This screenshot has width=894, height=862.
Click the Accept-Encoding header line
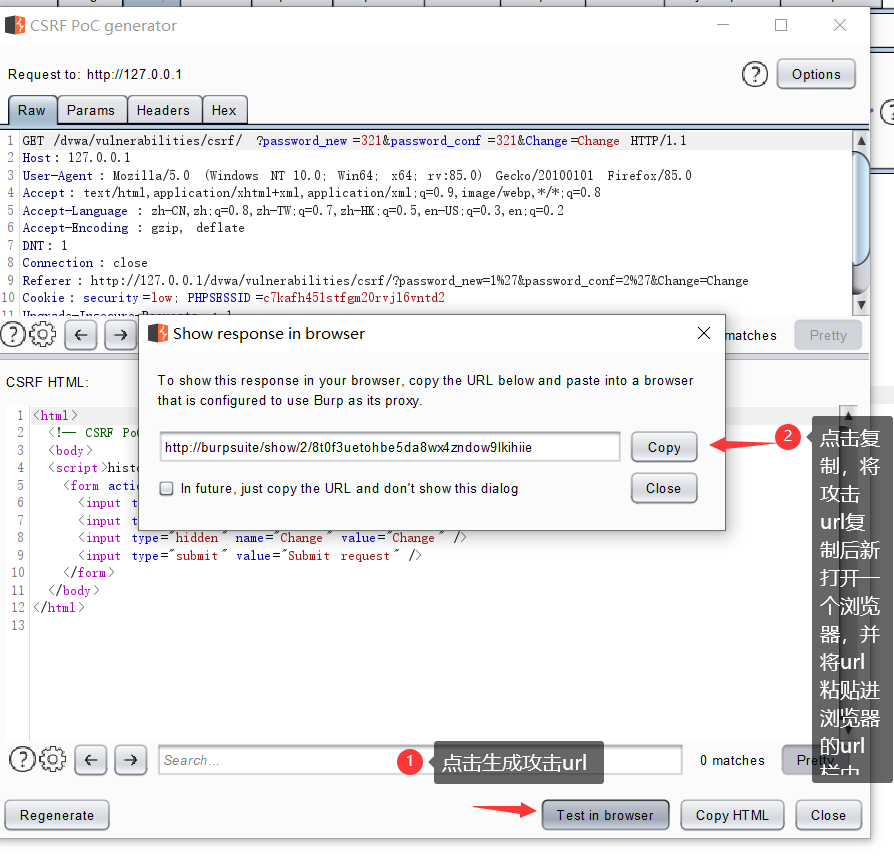pyautogui.click(x=133, y=227)
